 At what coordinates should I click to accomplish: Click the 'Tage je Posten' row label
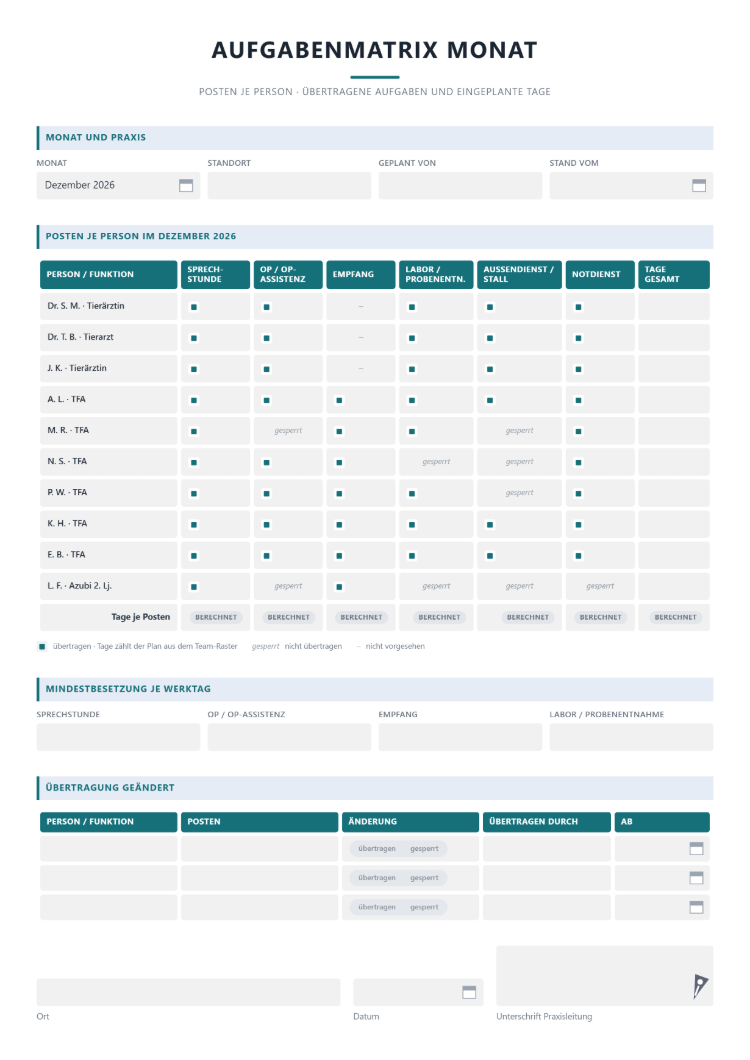point(141,617)
